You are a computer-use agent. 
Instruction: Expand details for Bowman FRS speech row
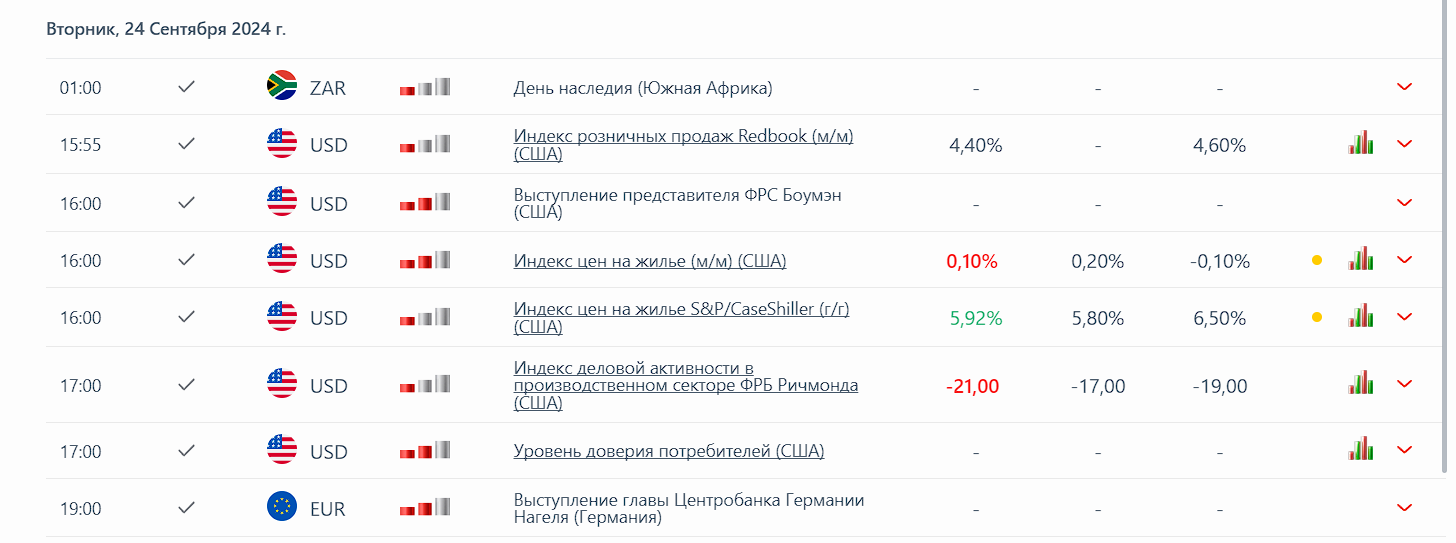pyautogui.click(x=1404, y=203)
